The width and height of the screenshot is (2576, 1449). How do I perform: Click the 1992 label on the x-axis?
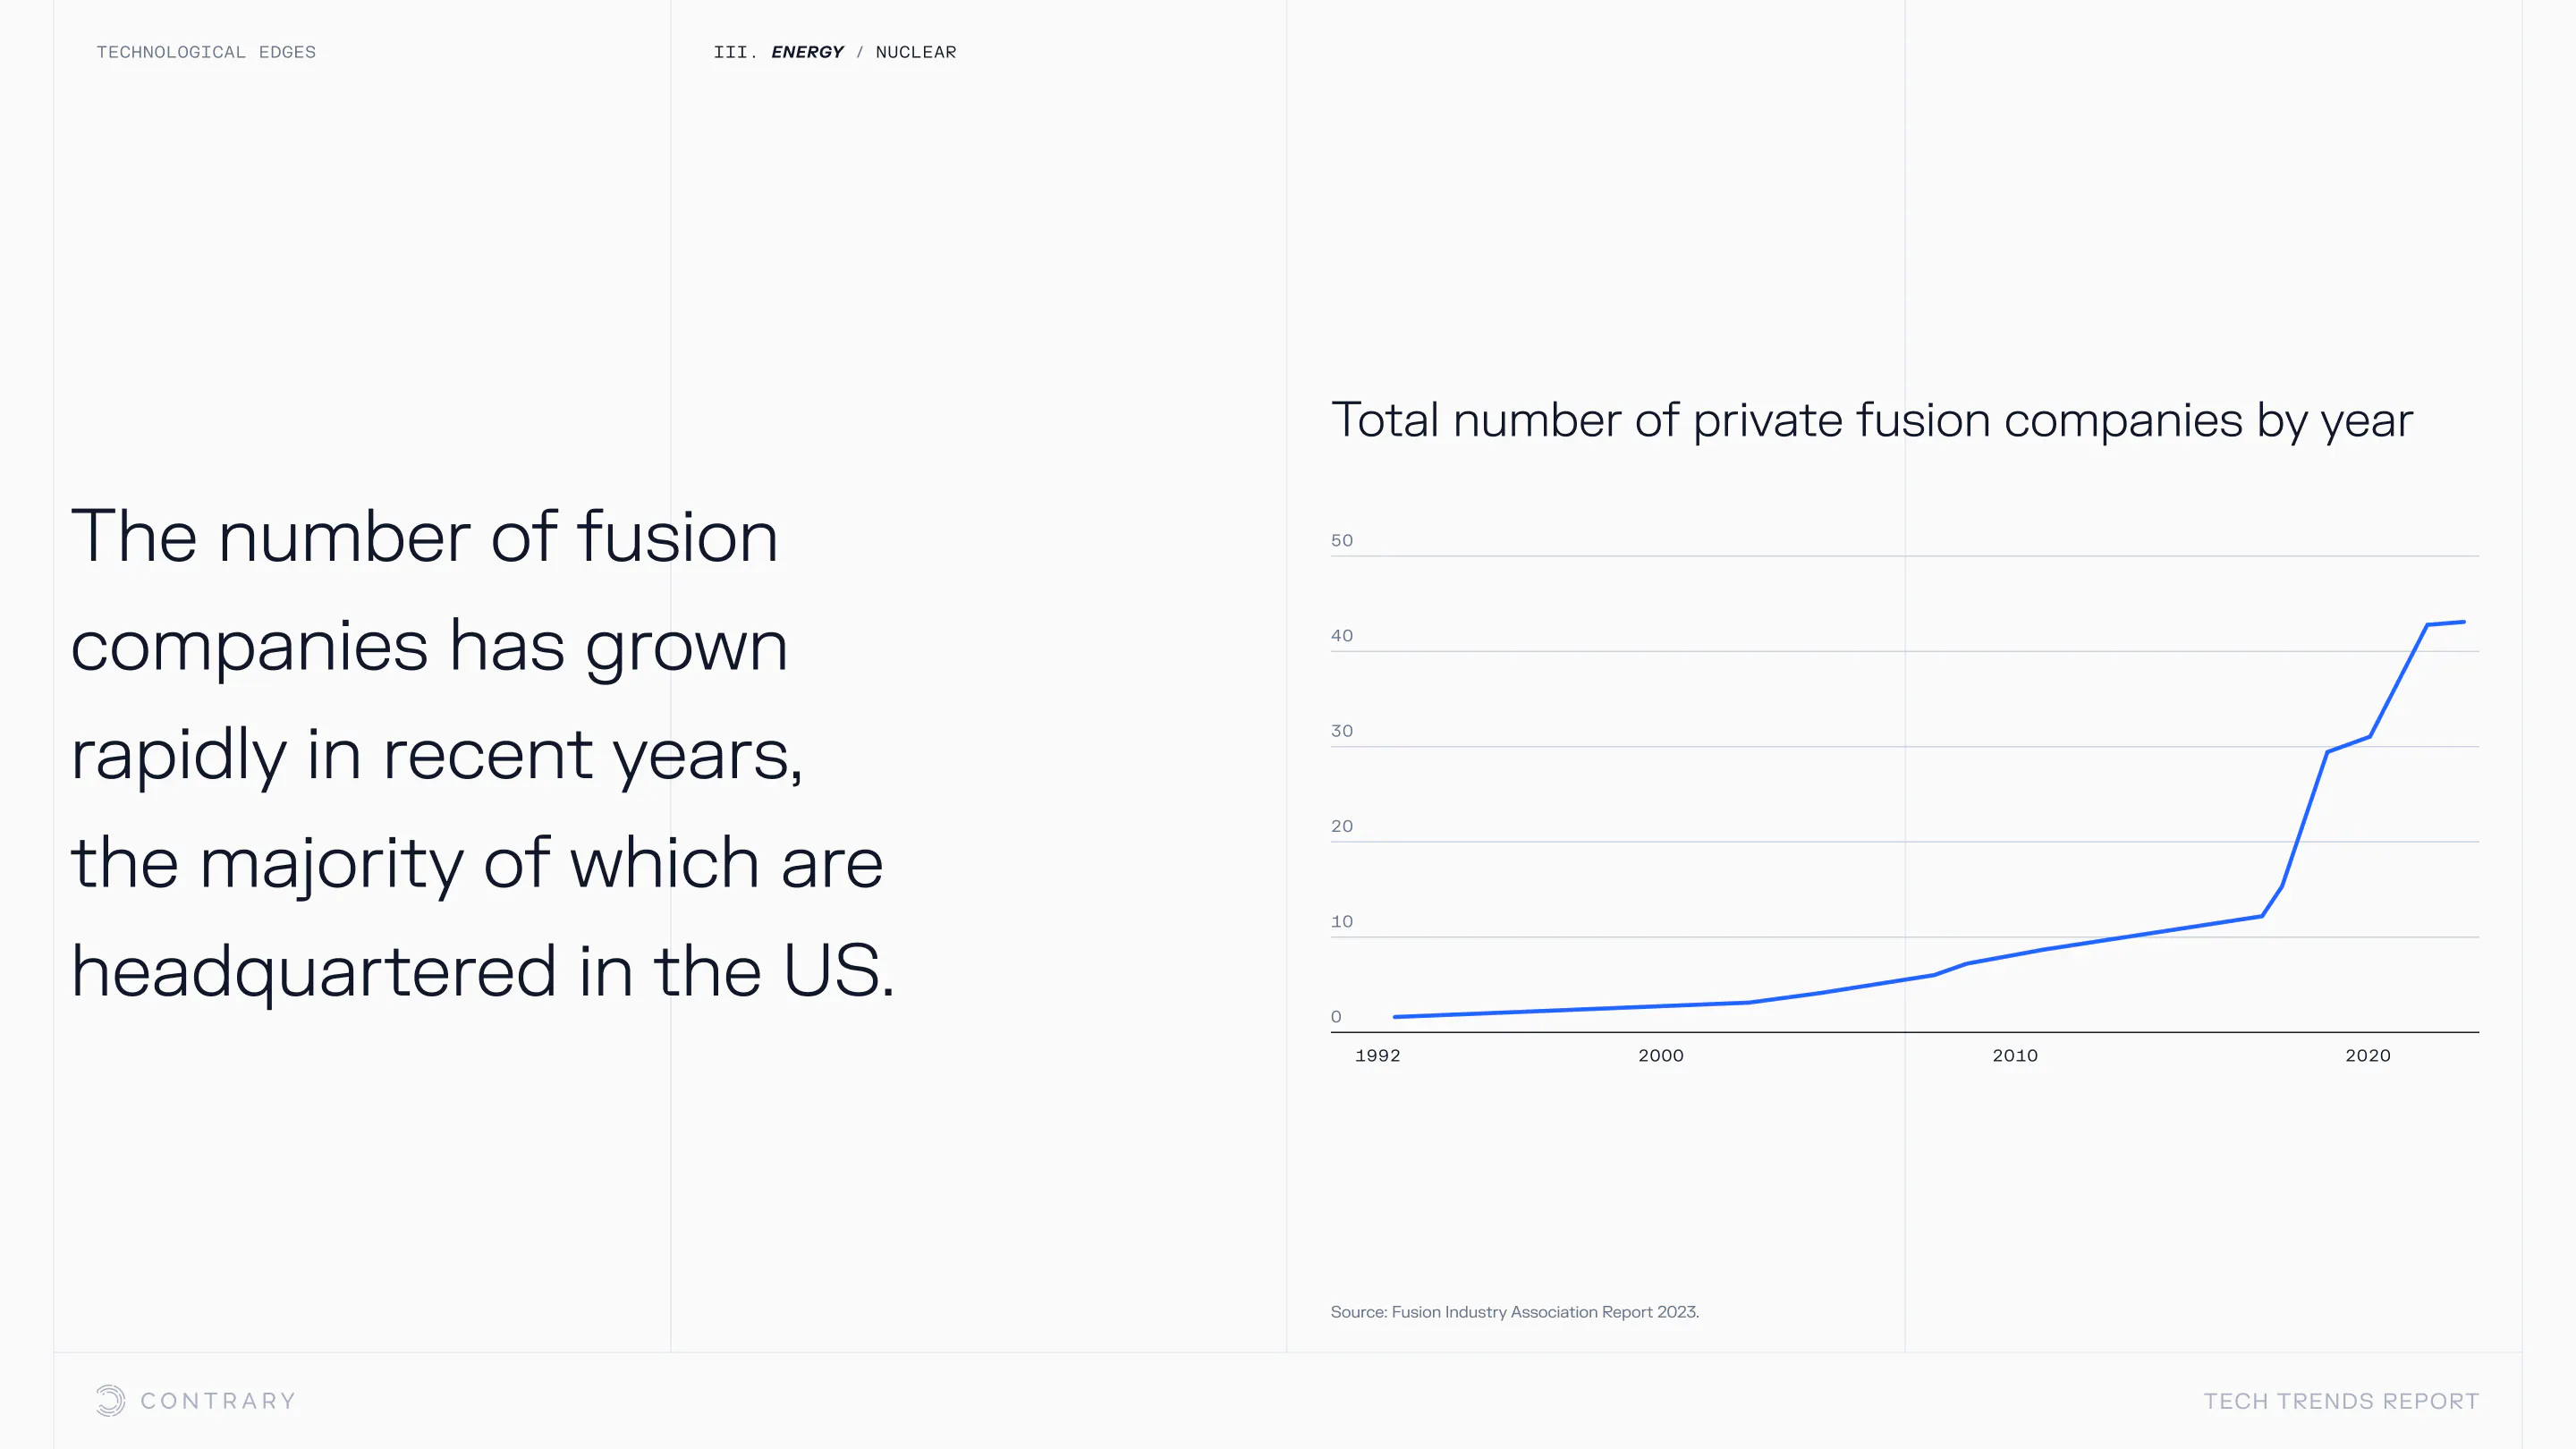[1377, 1056]
